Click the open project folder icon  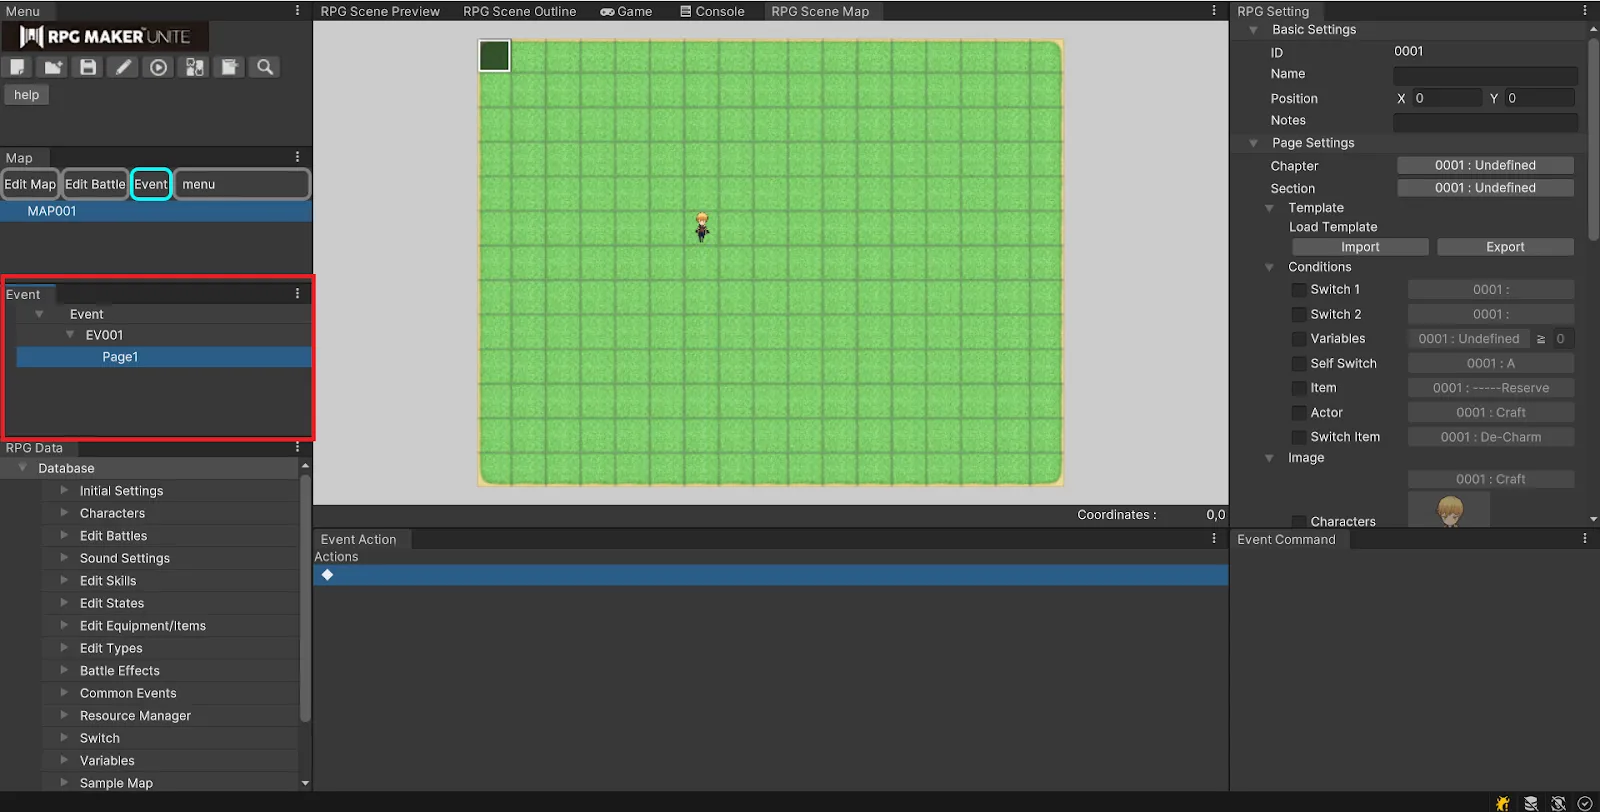(53, 67)
